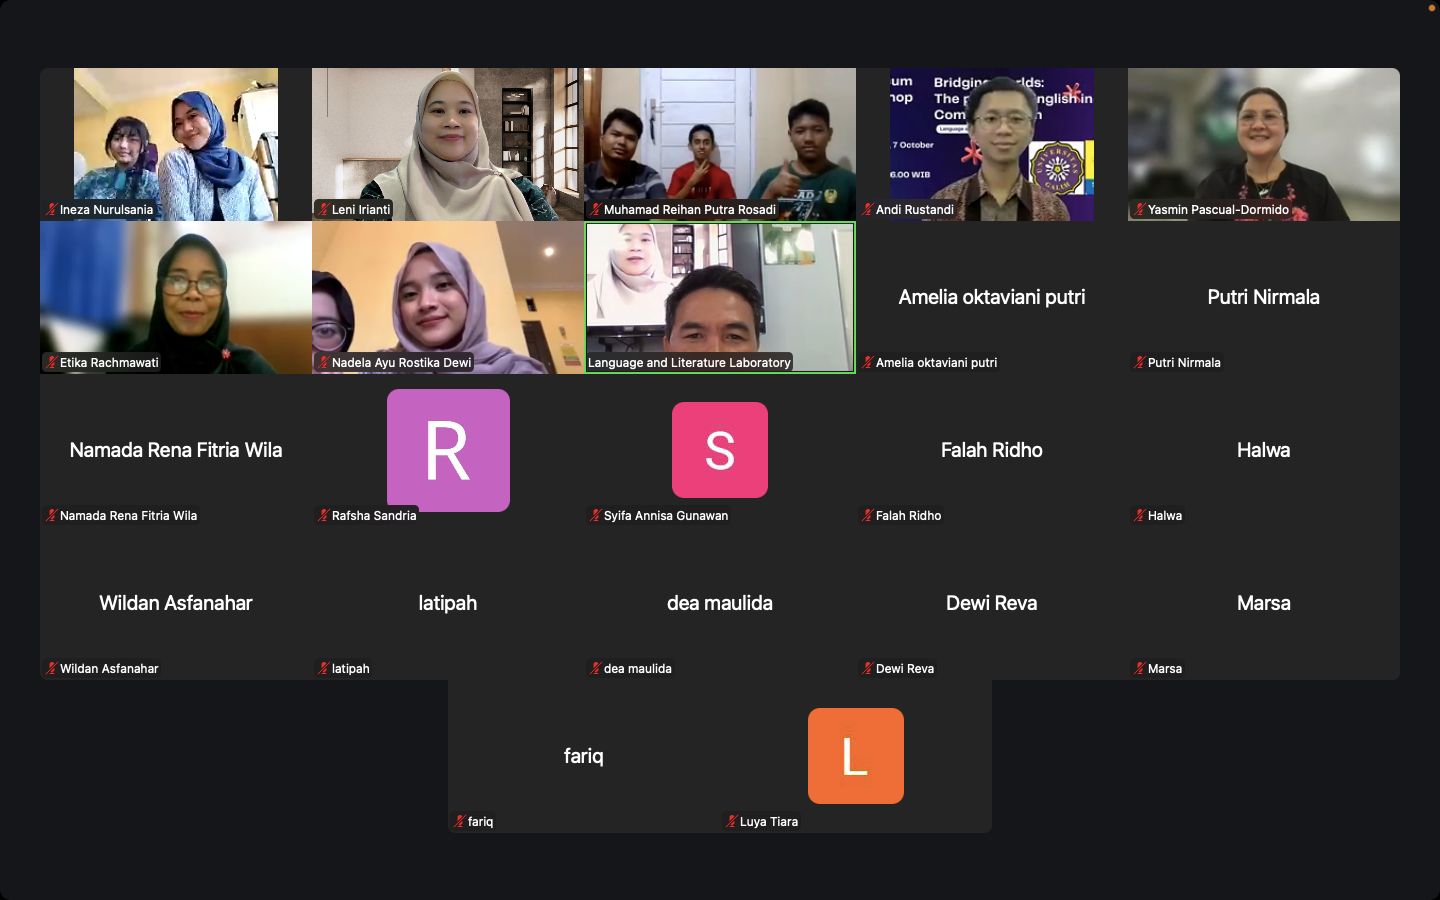This screenshot has width=1440, height=900.
Task: Click muted mic icon beside Andi Rustandi
Action: click(867, 210)
